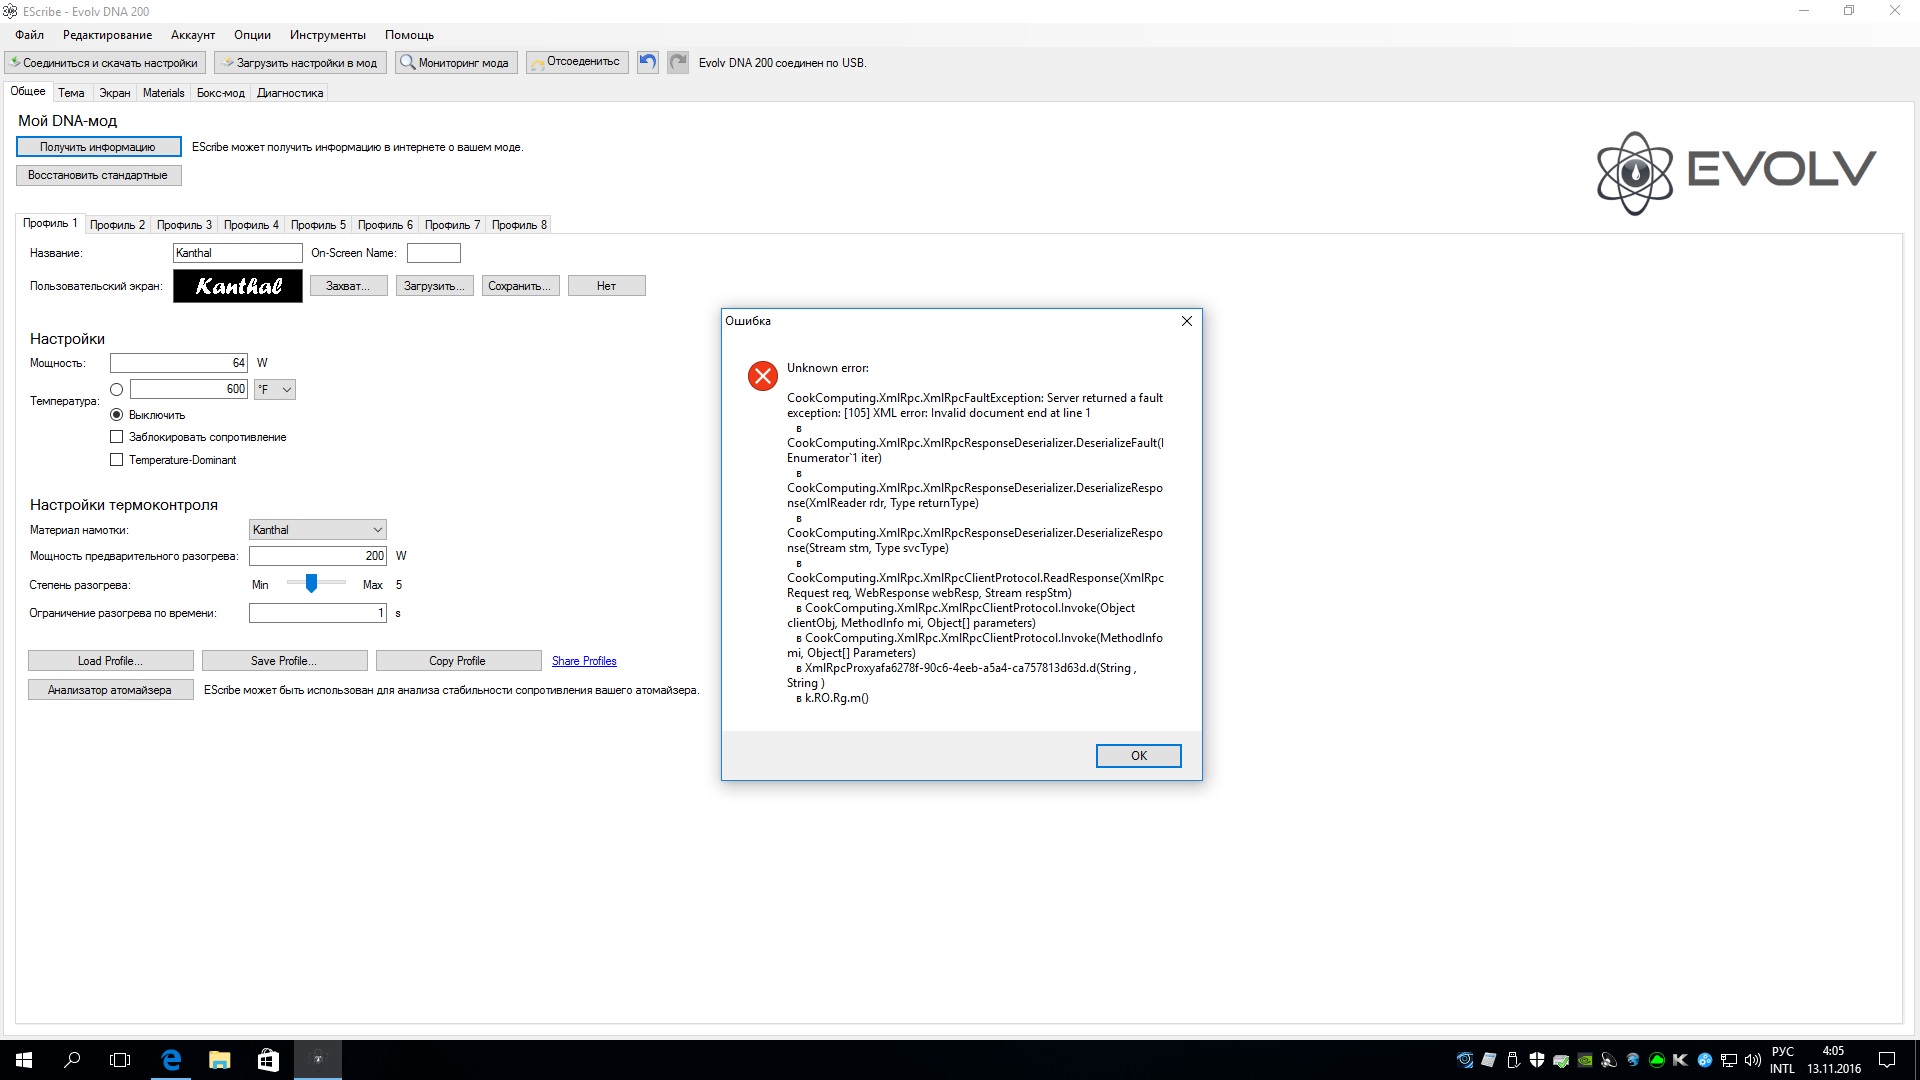The image size is (1920, 1080).
Task: Open the taskbar search magnifier
Action: tap(72, 1060)
